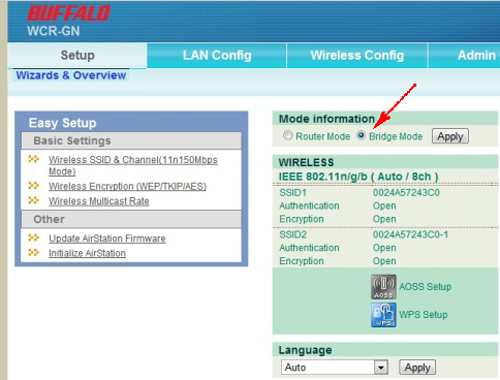Screen dimensions: 500x380
Task: Open Update AirStation Firmware link
Action: (x=107, y=238)
